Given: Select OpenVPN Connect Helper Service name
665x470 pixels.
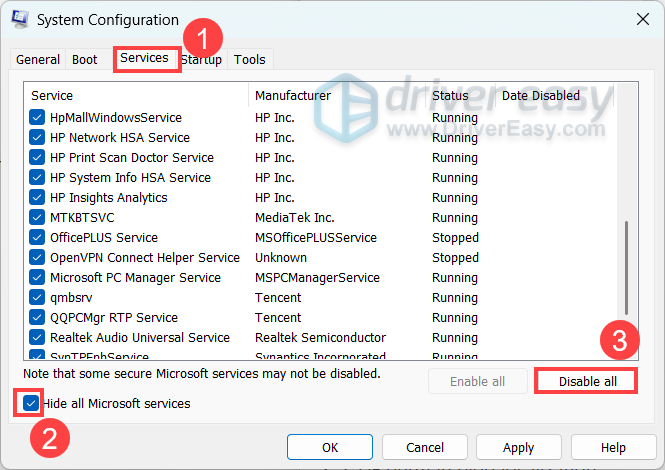Looking at the screenshot, I should 145,257.
